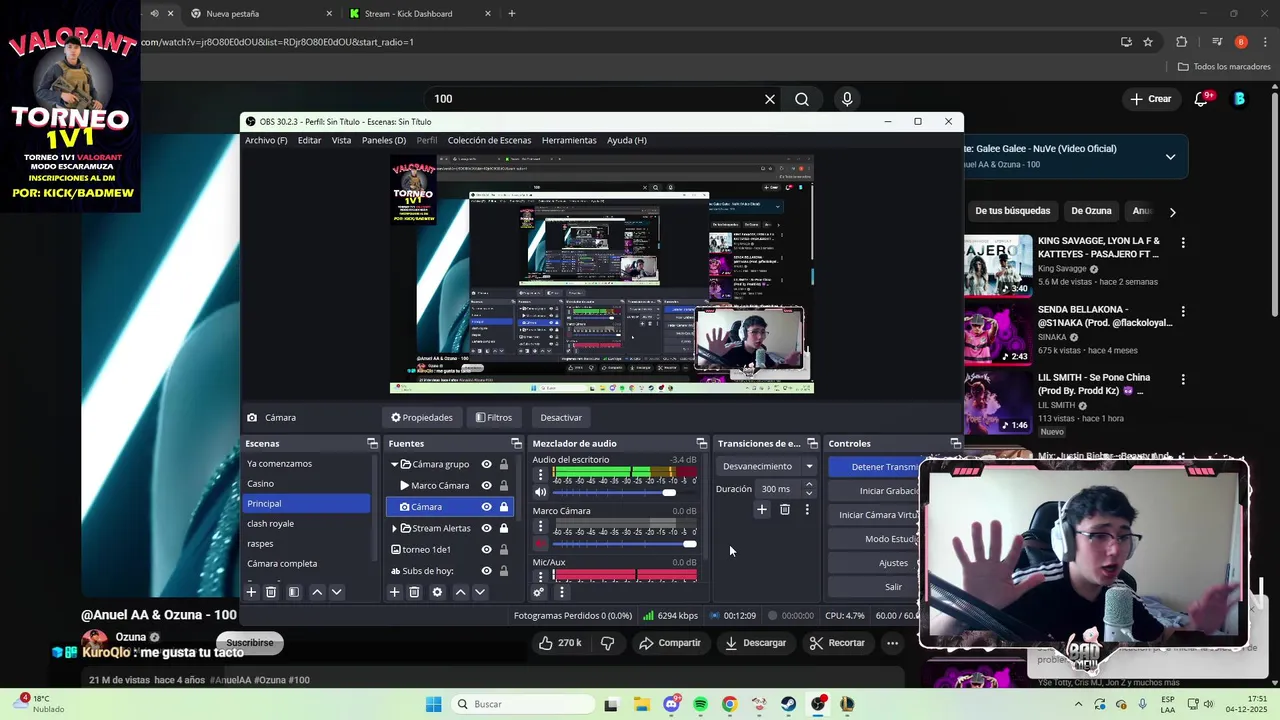Open Audio del escritorio three-dot options
The height and width of the screenshot is (720, 1280).
(541, 475)
